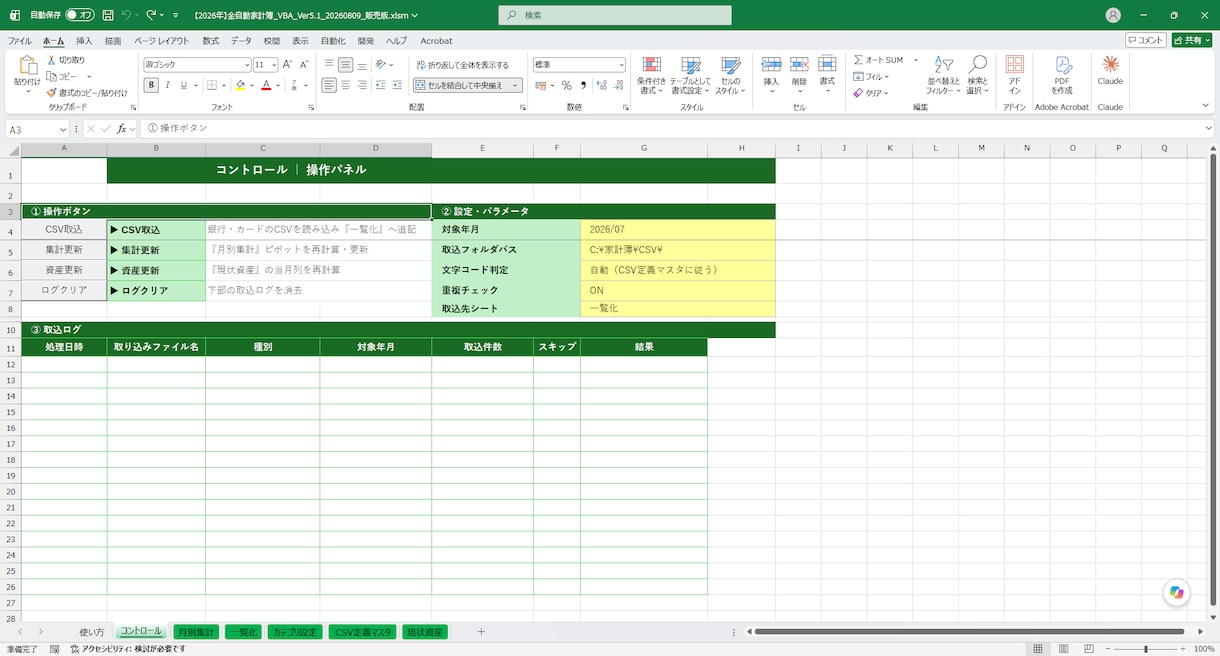This screenshot has height=656, width=1220.
Task: Toggle bold formatting with the B button
Action: [152, 85]
